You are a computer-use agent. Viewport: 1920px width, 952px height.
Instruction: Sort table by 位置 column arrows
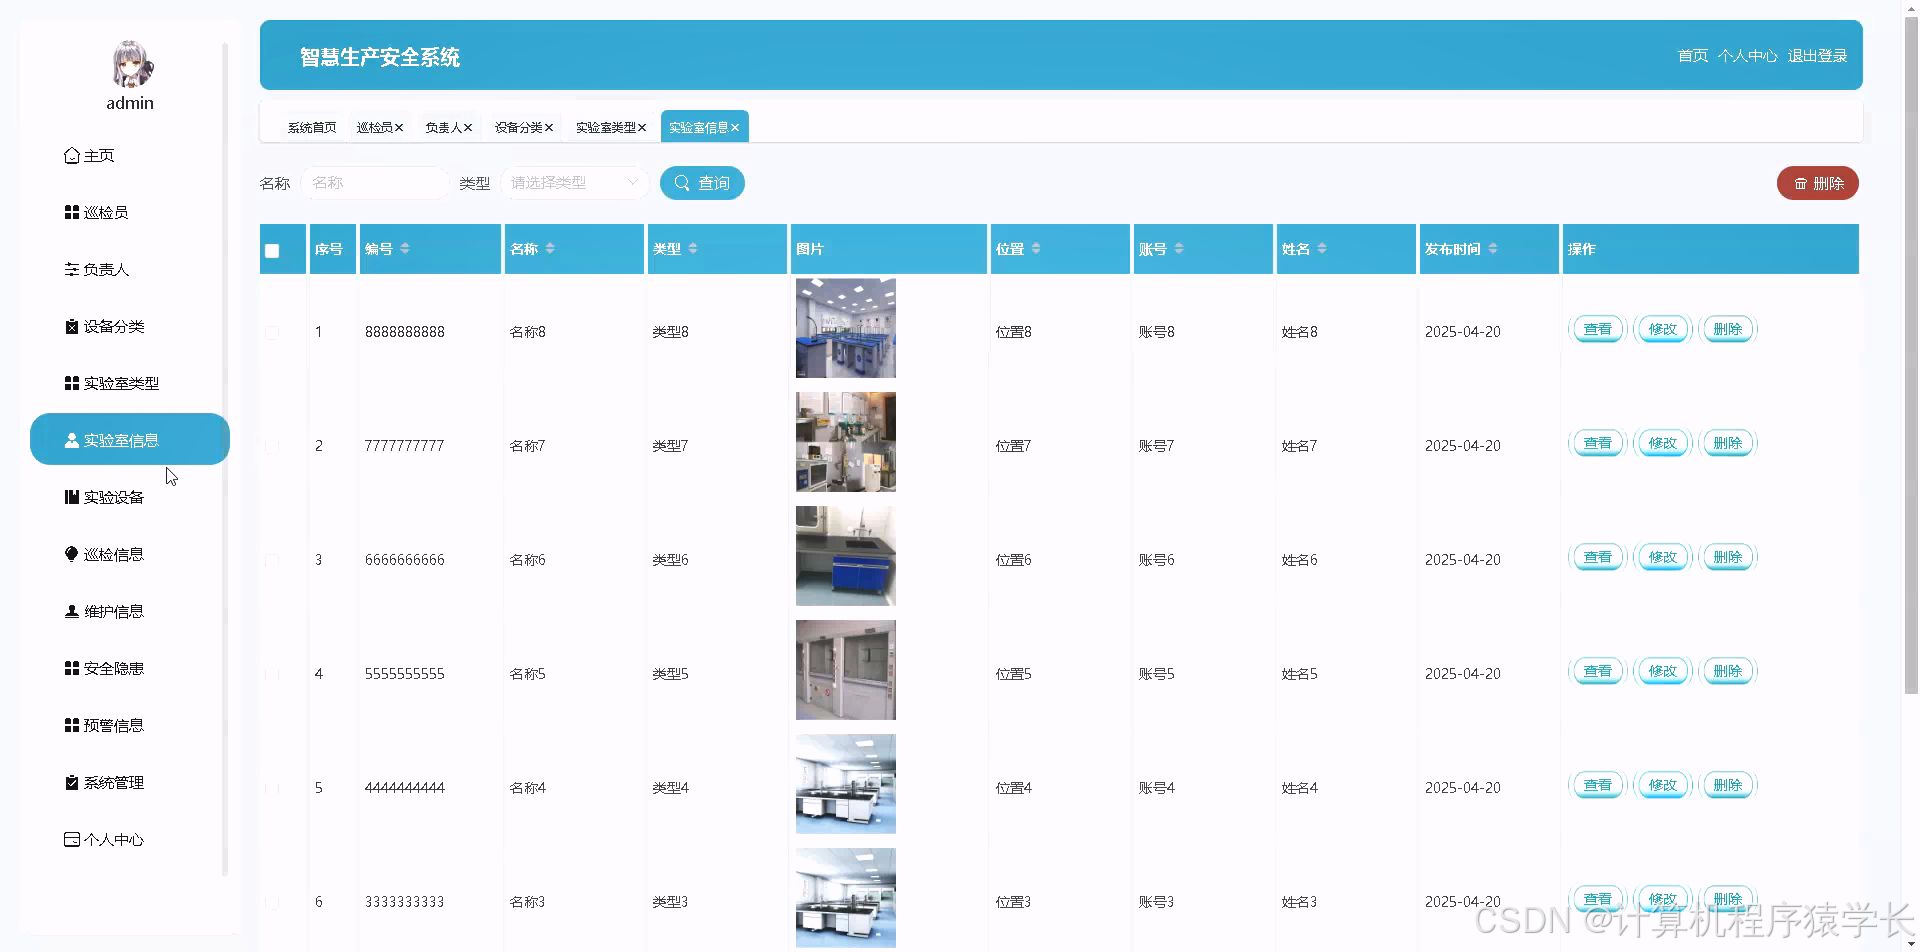[1036, 249]
